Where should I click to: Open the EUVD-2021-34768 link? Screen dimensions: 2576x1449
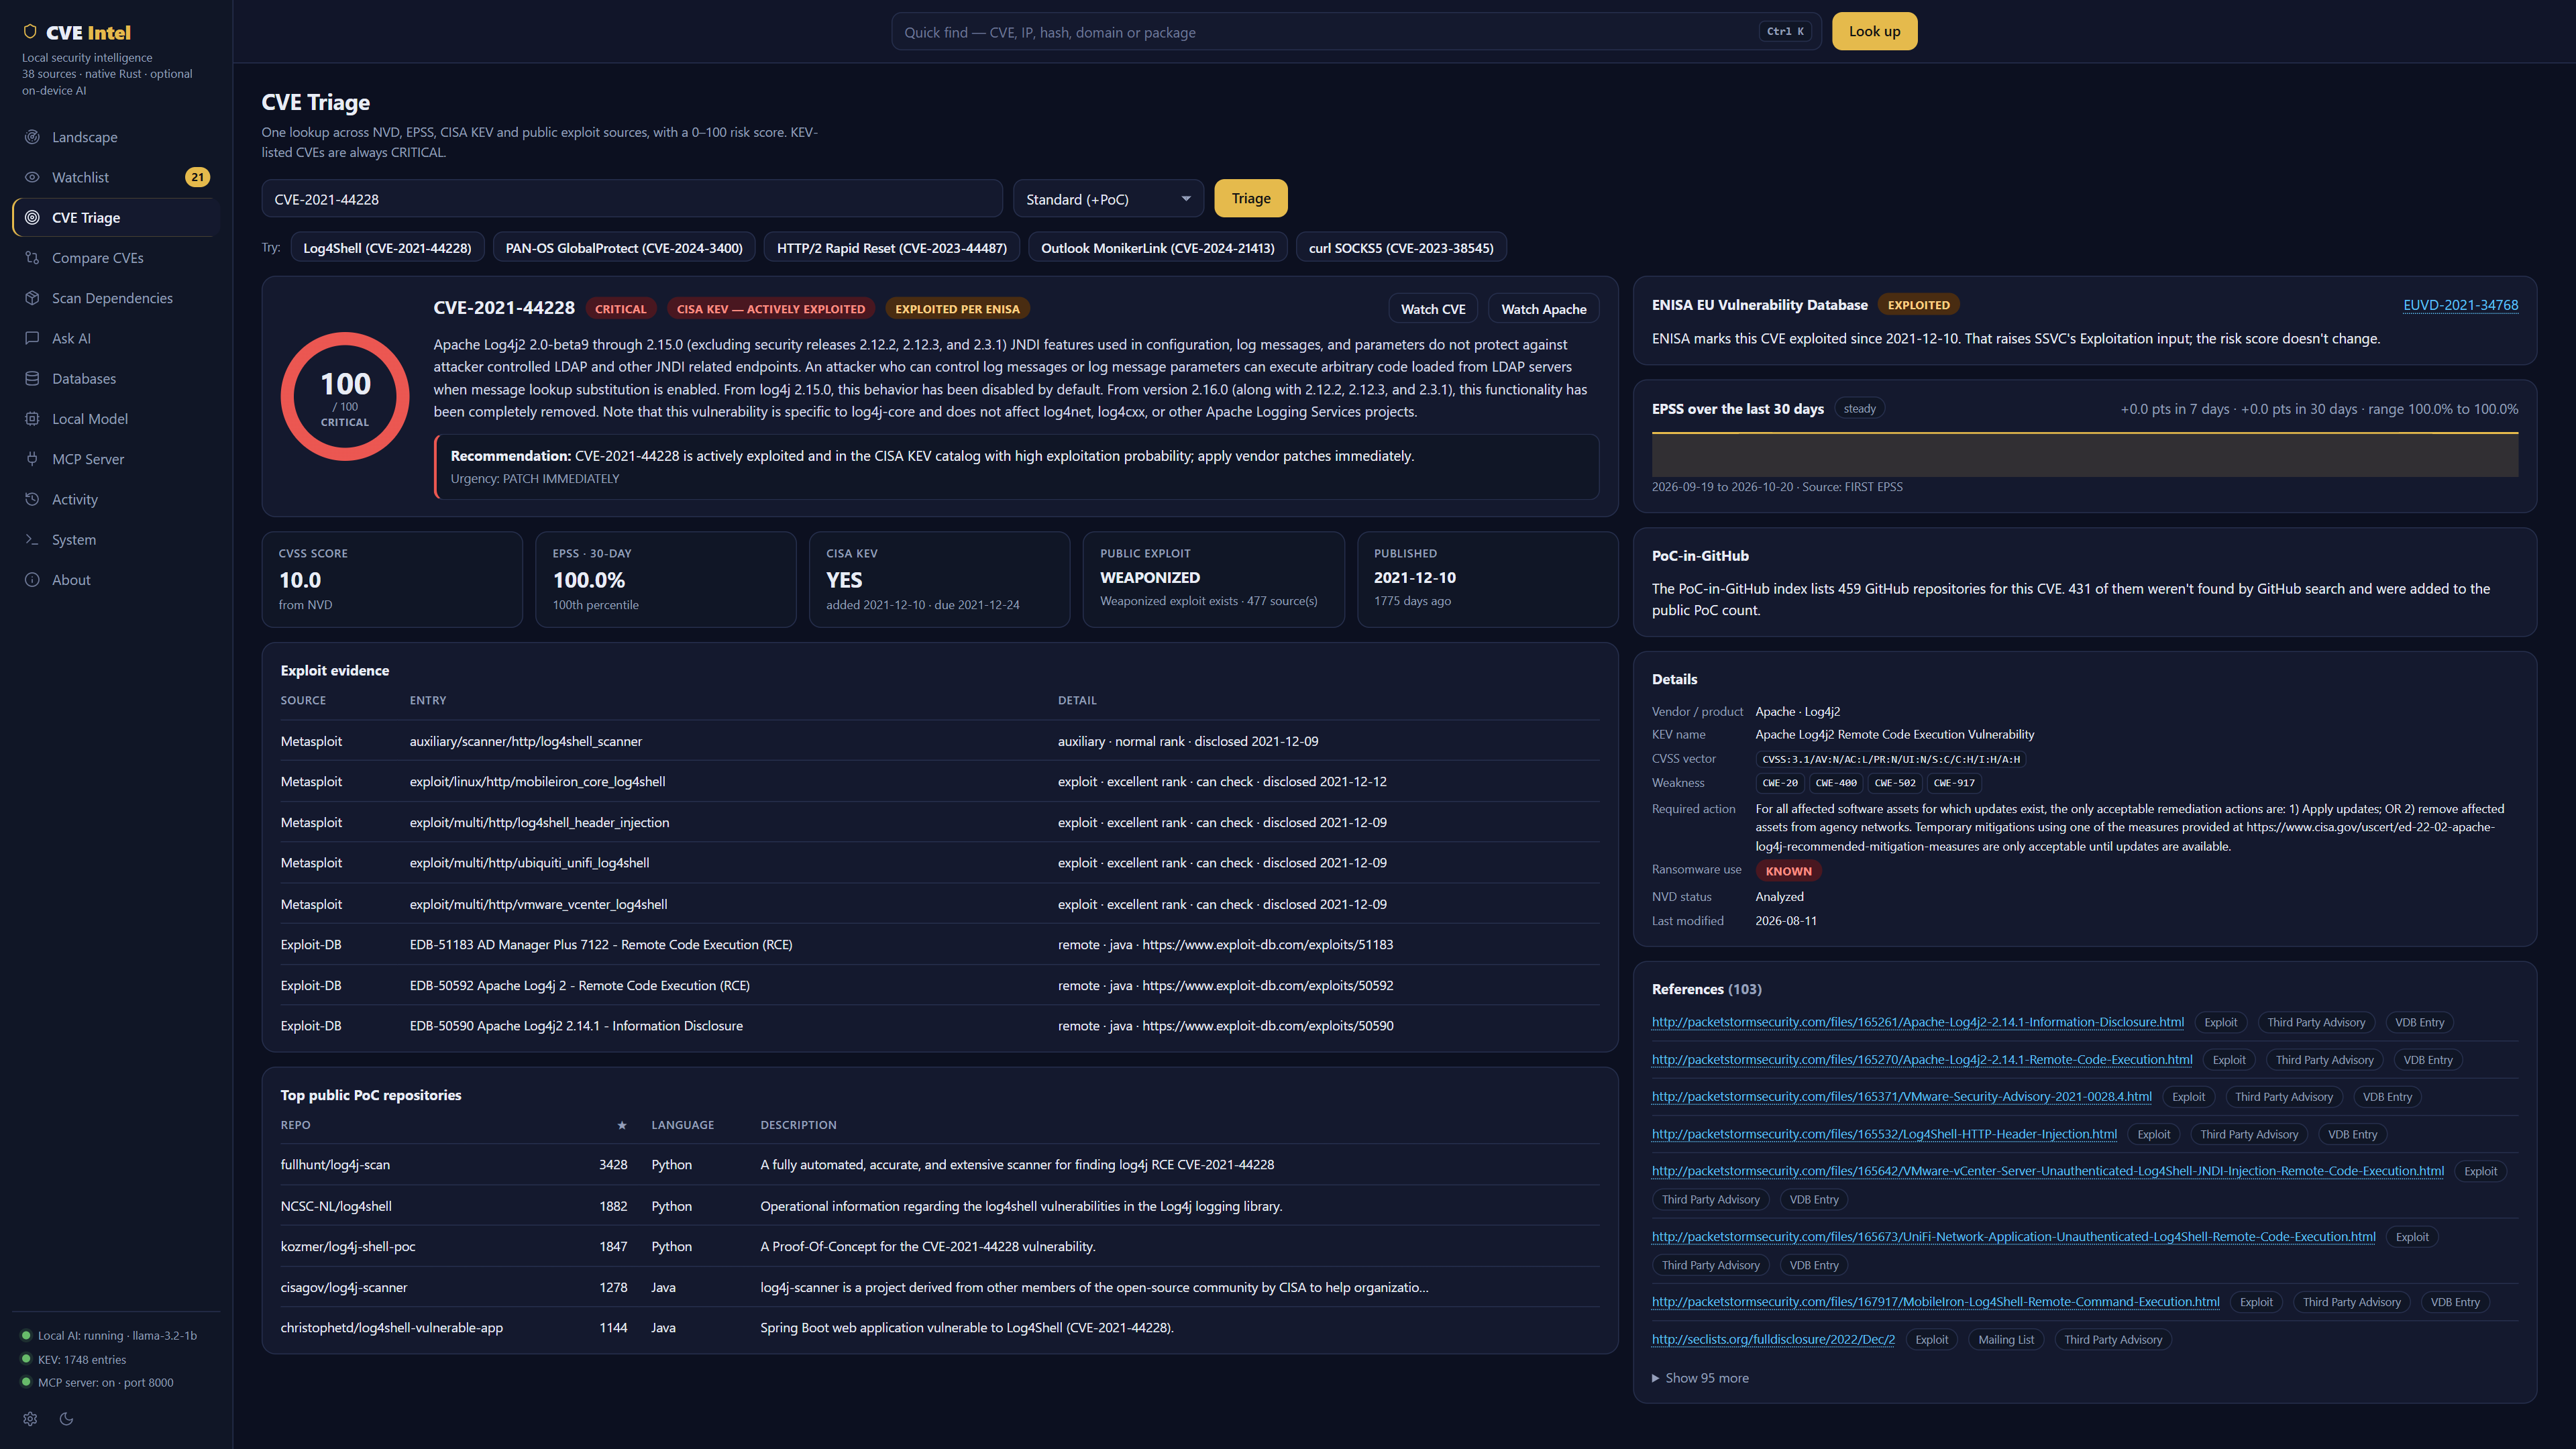2460,305
